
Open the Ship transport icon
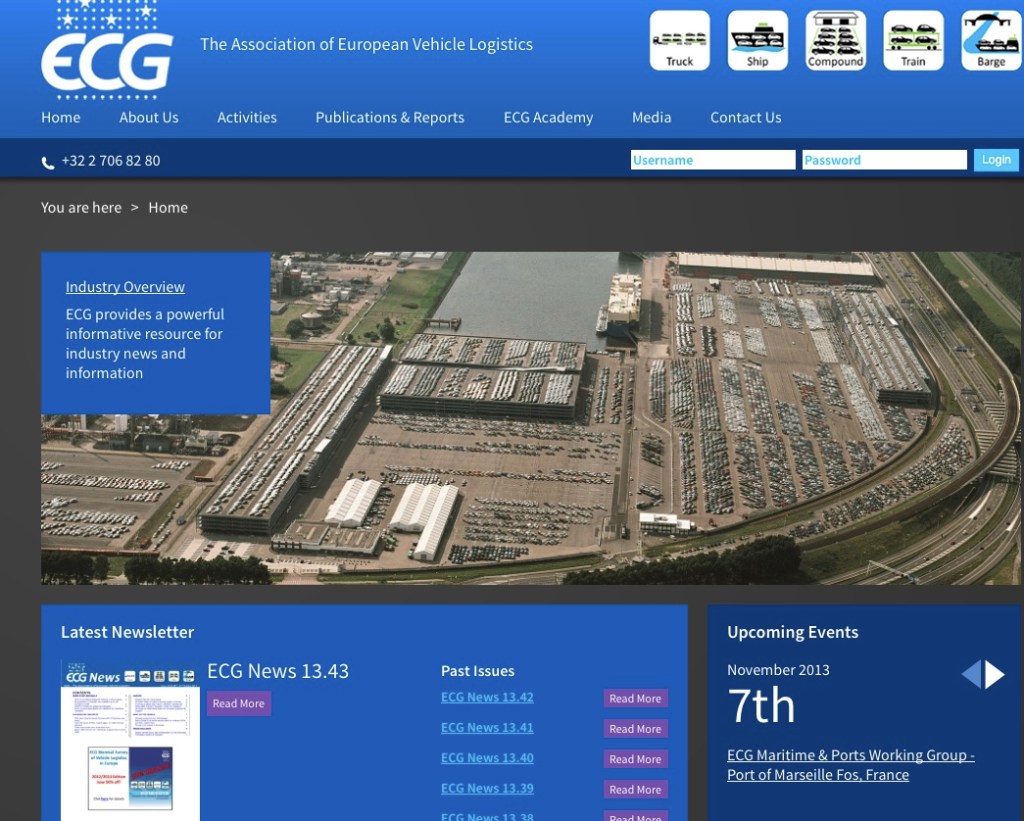tap(757, 41)
